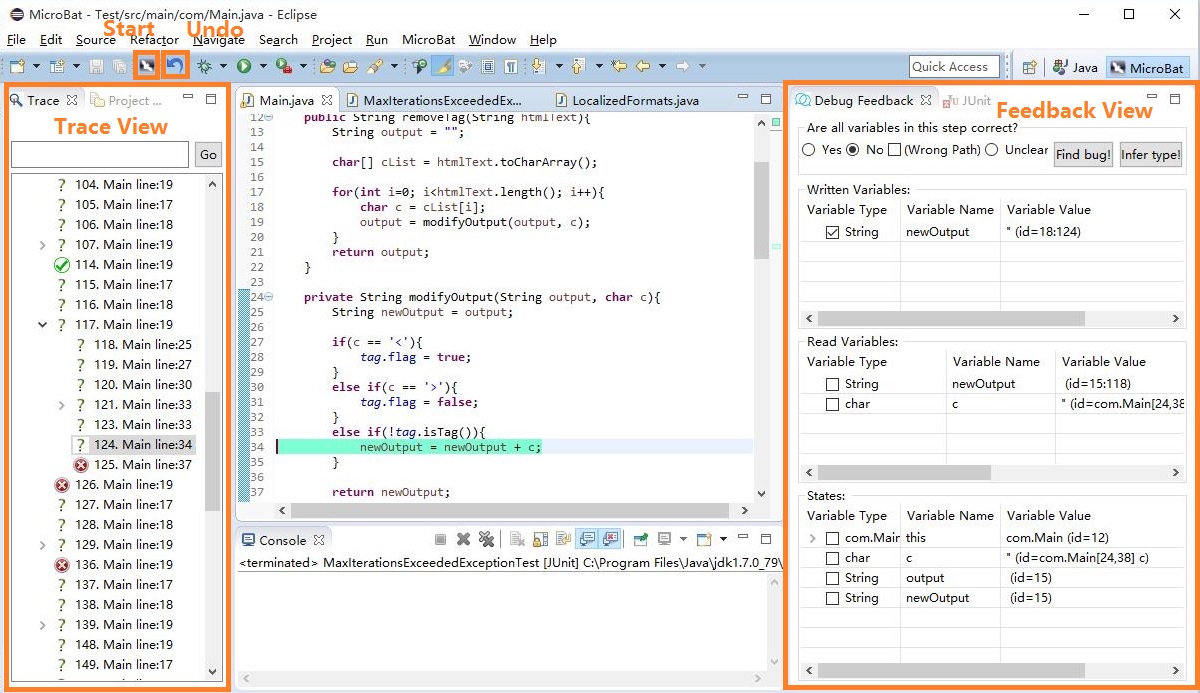Click Open Perspective icon
Image resolution: width=1200 pixels, height=693 pixels.
[x=1029, y=67]
